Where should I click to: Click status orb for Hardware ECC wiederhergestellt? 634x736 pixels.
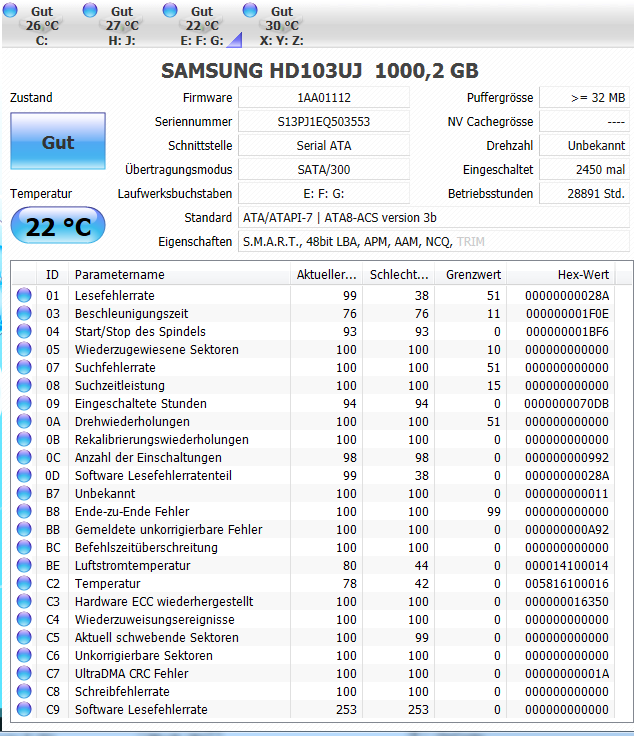coord(24,601)
